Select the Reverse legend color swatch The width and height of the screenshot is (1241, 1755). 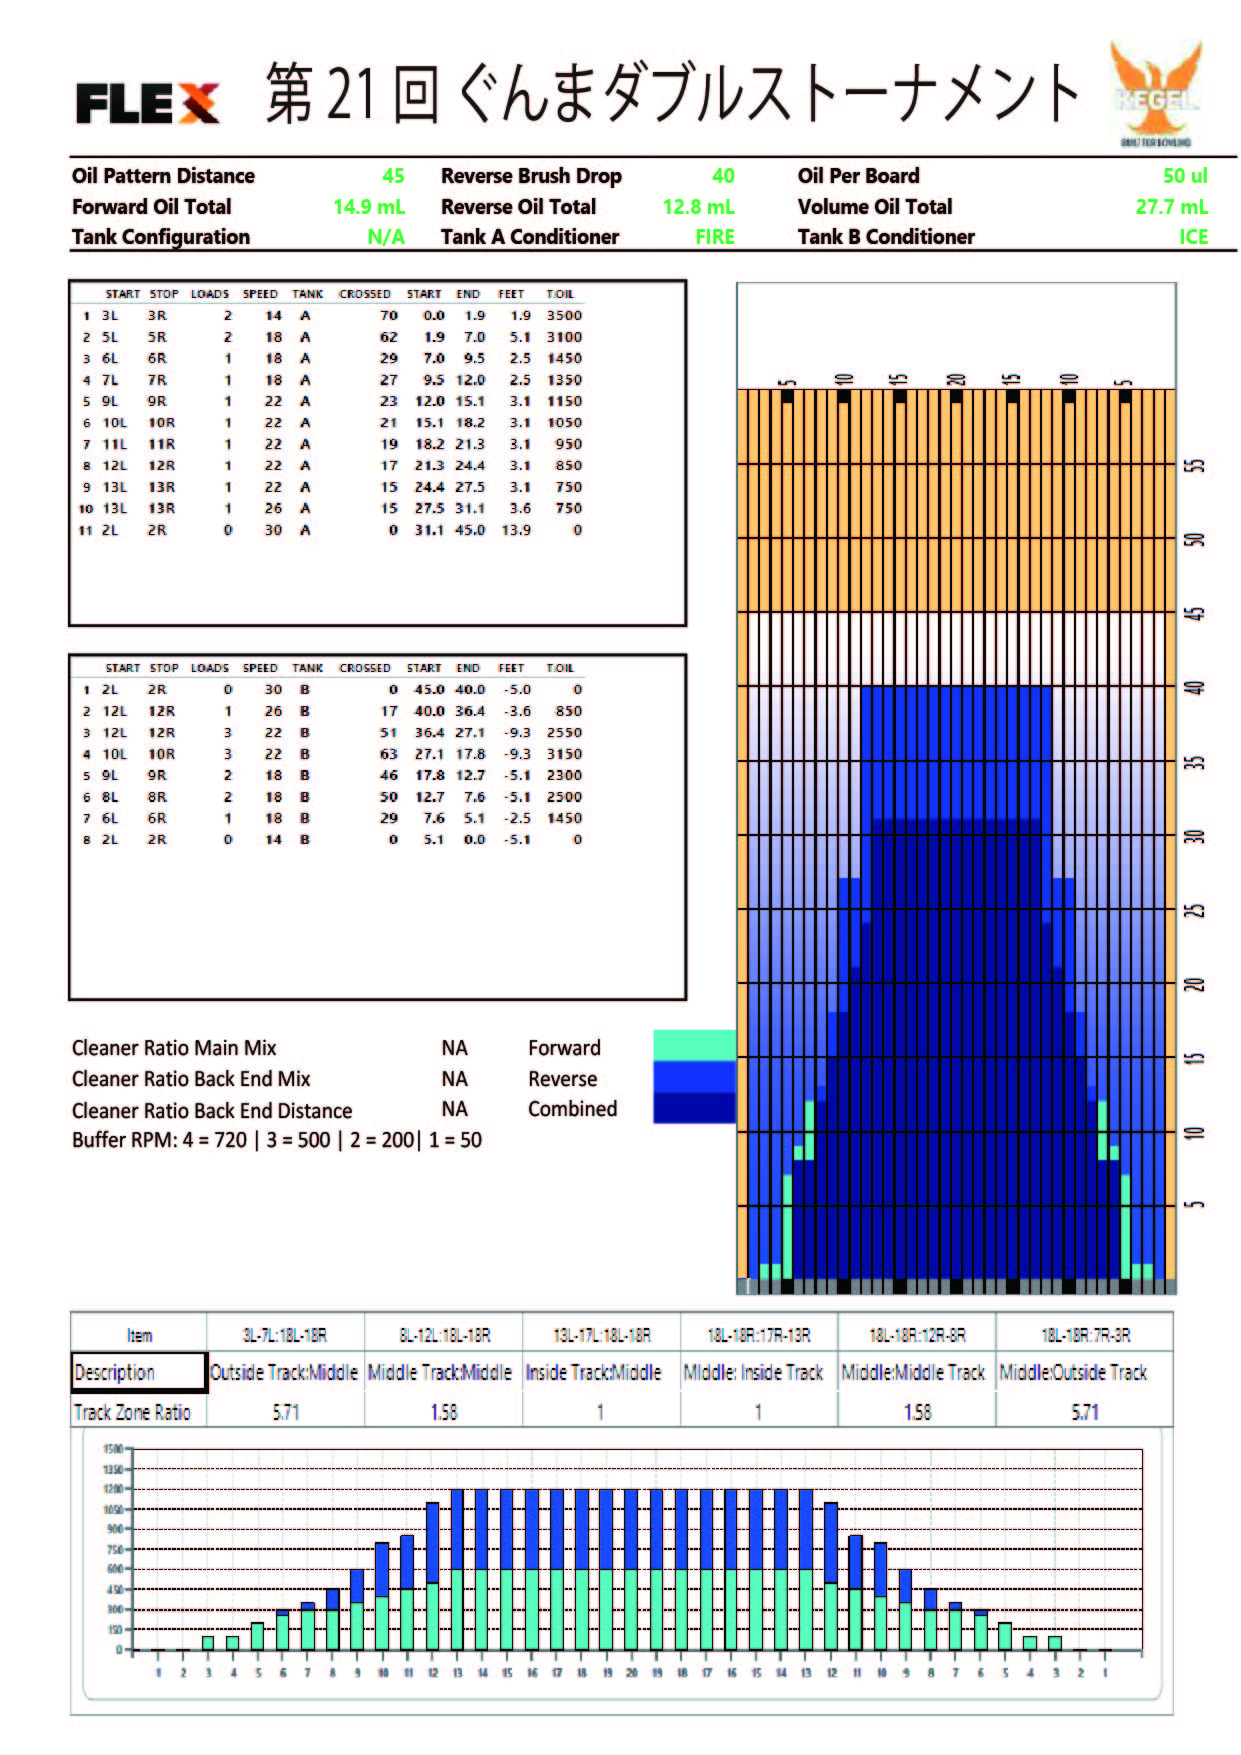(x=694, y=1077)
